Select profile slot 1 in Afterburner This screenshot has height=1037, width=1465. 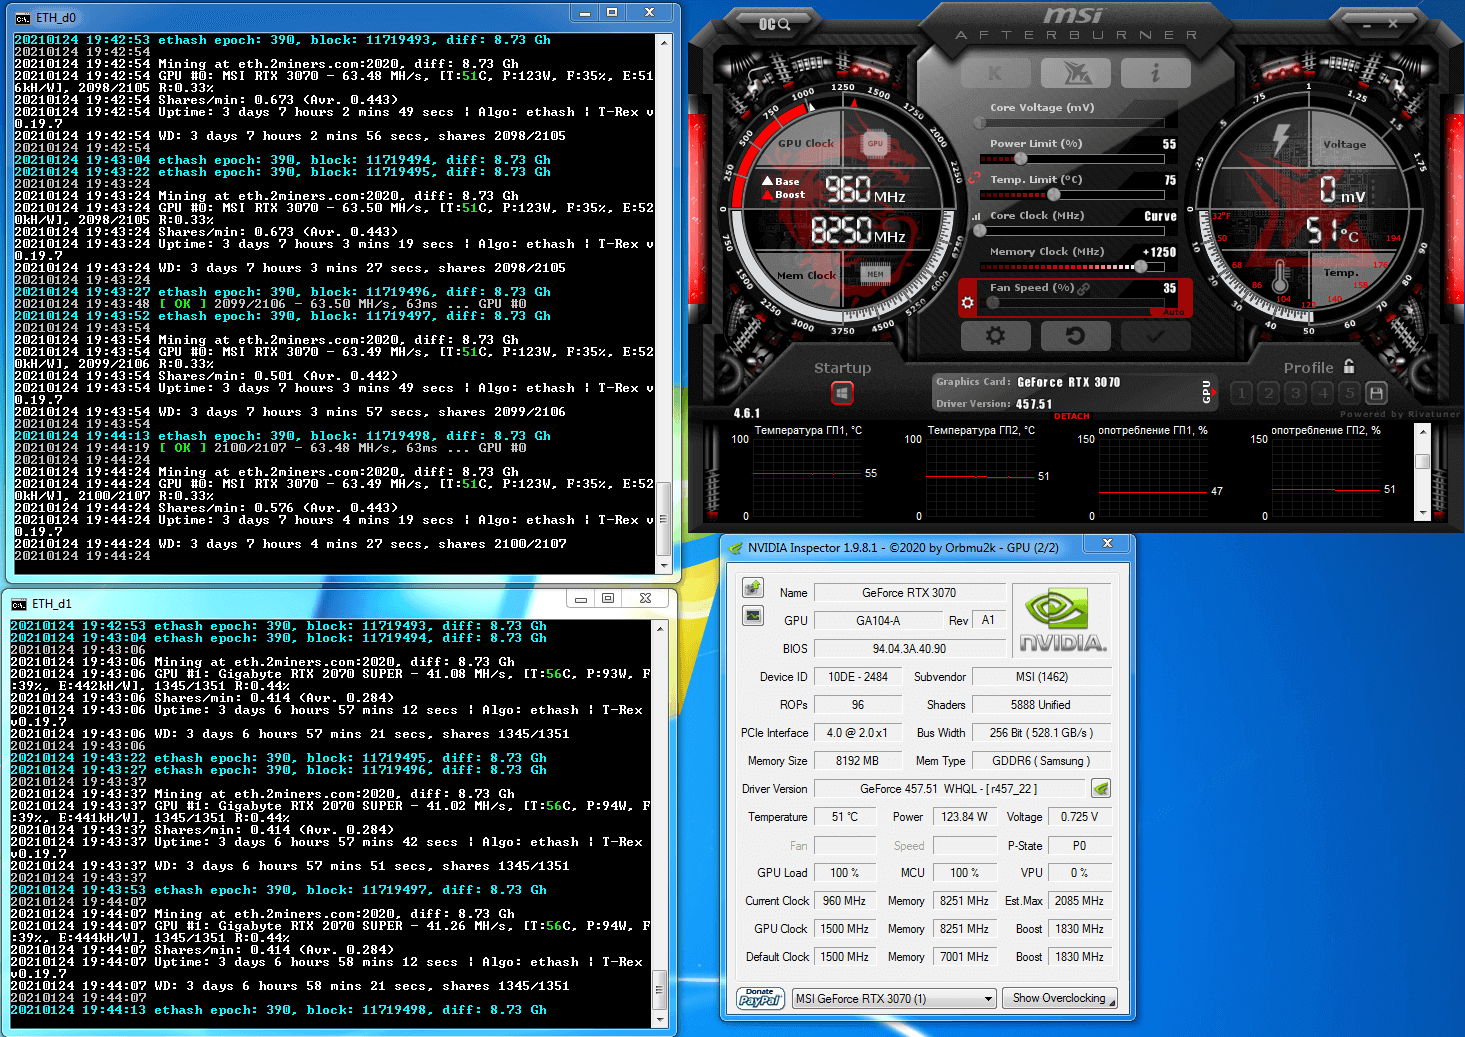tap(1242, 393)
